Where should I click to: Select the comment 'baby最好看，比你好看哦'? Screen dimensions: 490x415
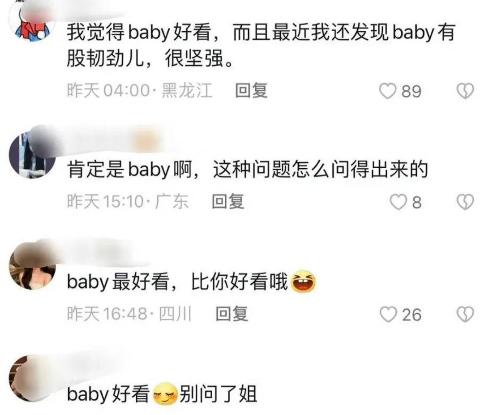(x=191, y=282)
